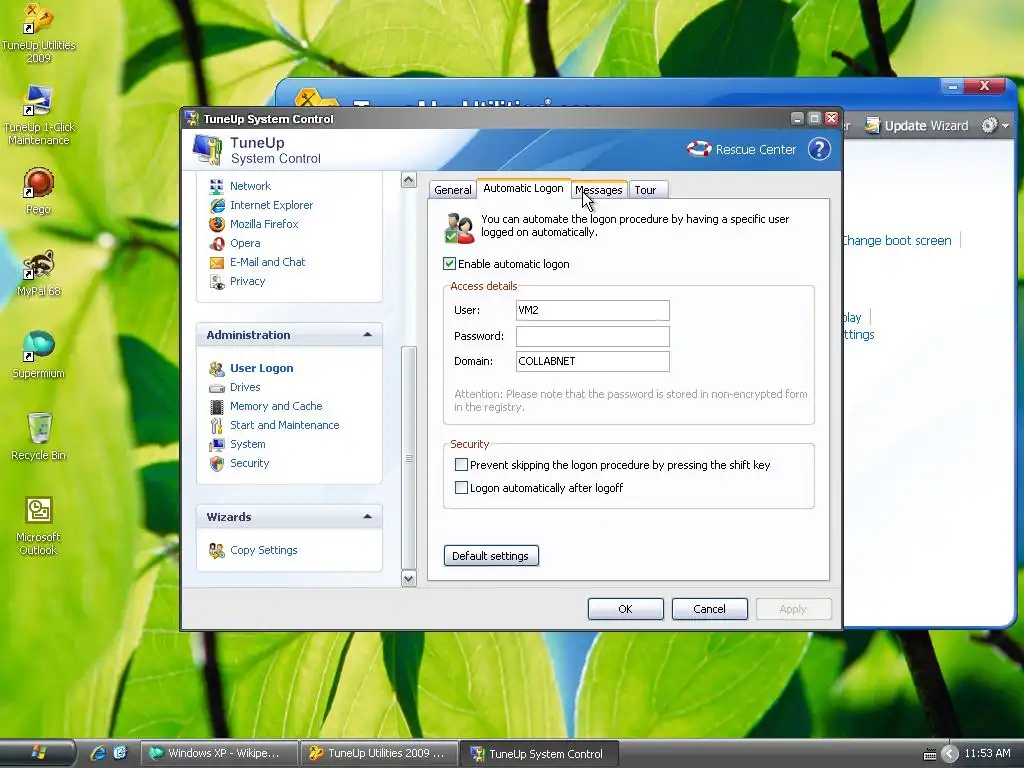Open the Rescue Center link
The height and width of the screenshot is (768, 1024).
(756, 150)
